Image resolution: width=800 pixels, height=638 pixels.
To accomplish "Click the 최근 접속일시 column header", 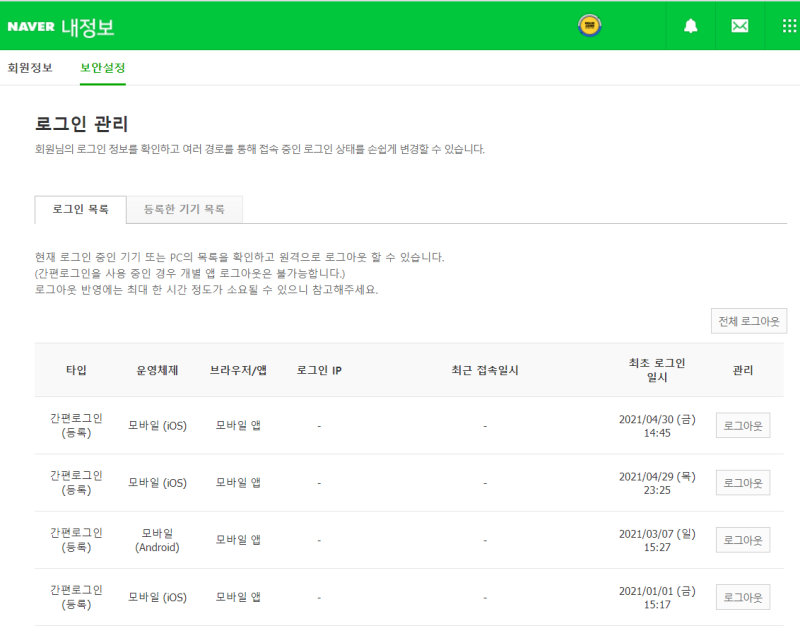I will (x=485, y=370).
